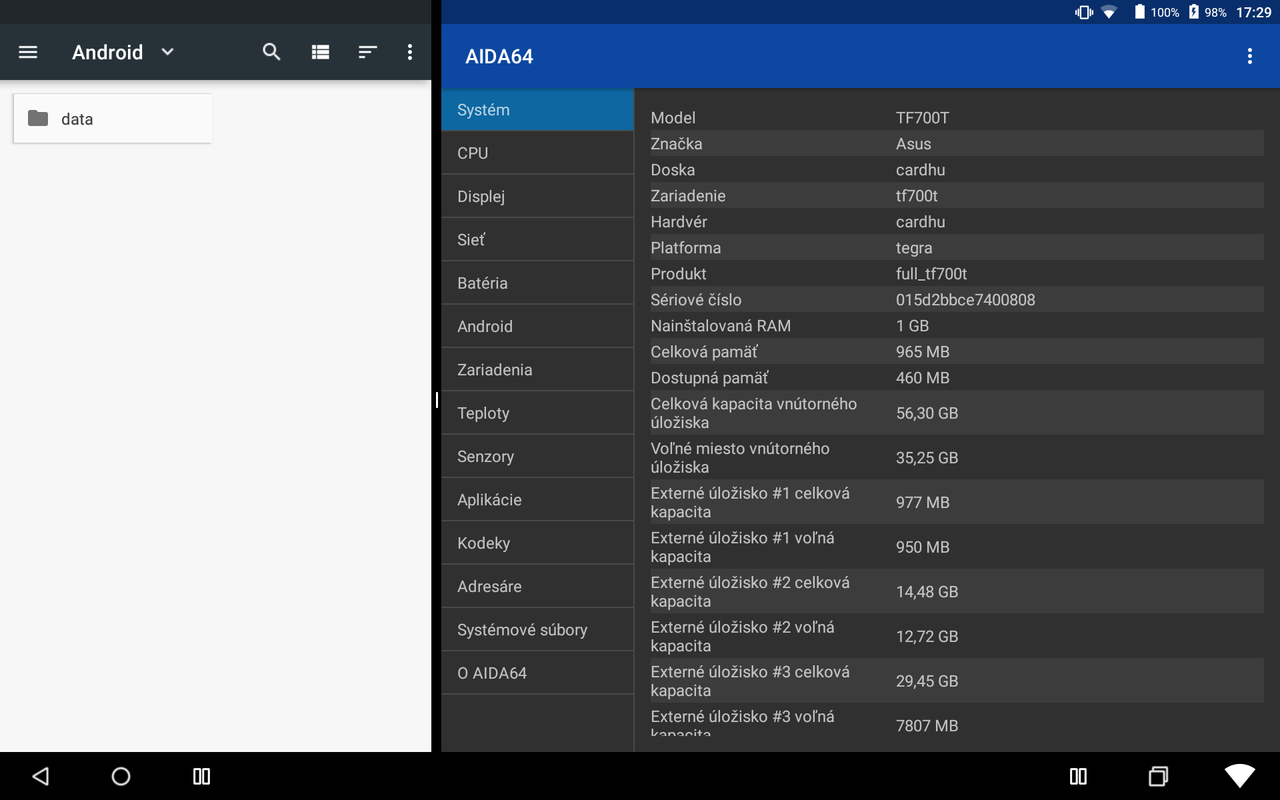This screenshot has height=800, width=1280.
Task: Select external storage #3 capacity 29,45 GB
Action: click(x=927, y=681)
